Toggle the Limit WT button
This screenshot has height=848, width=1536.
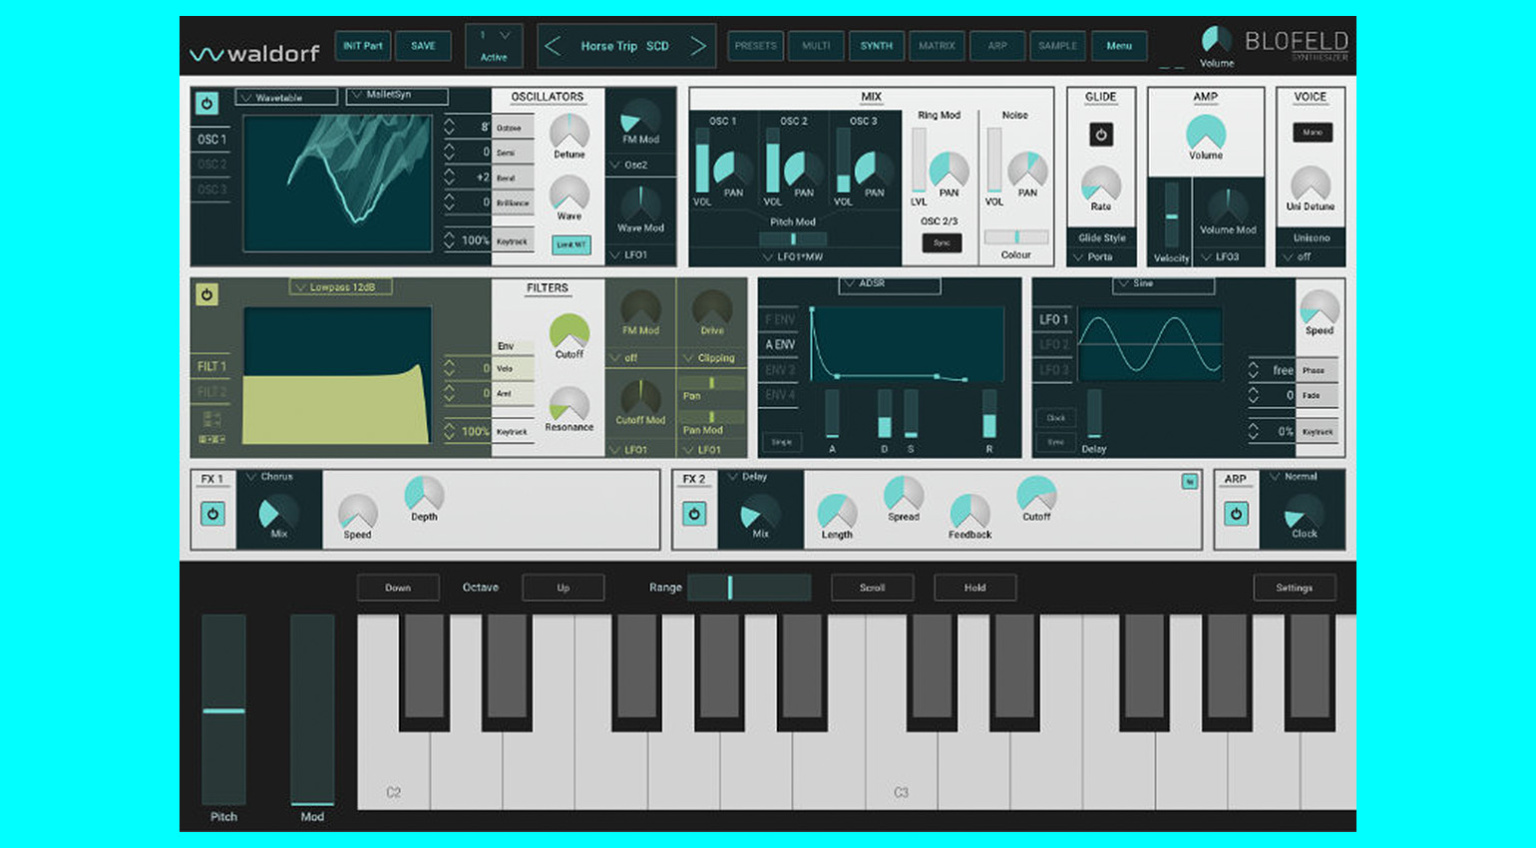pyautogui.click(x=571, y=245)
